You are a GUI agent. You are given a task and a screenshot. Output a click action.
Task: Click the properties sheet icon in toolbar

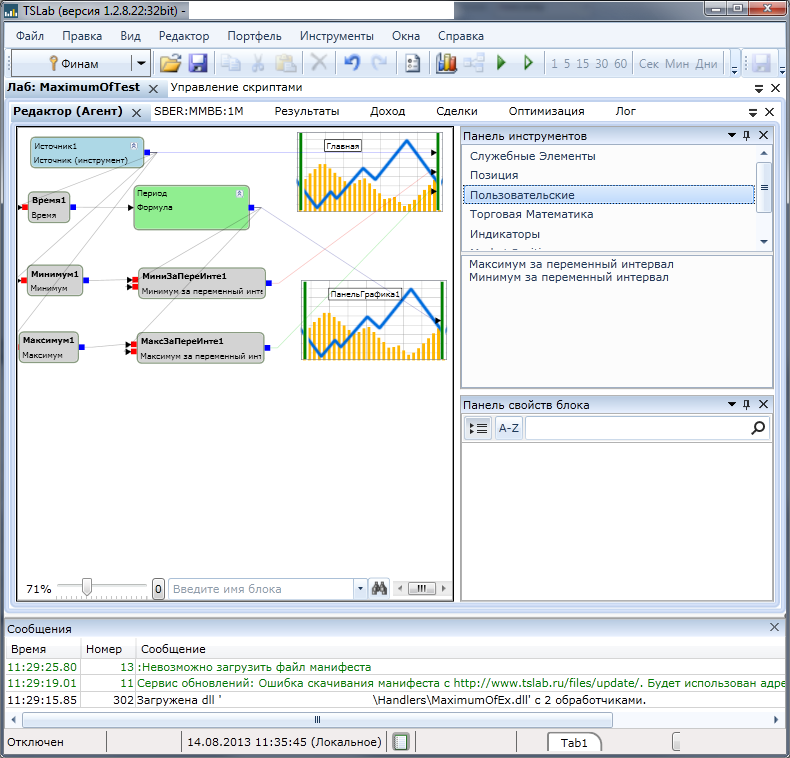pyautogui.click(x=412, y=63)
